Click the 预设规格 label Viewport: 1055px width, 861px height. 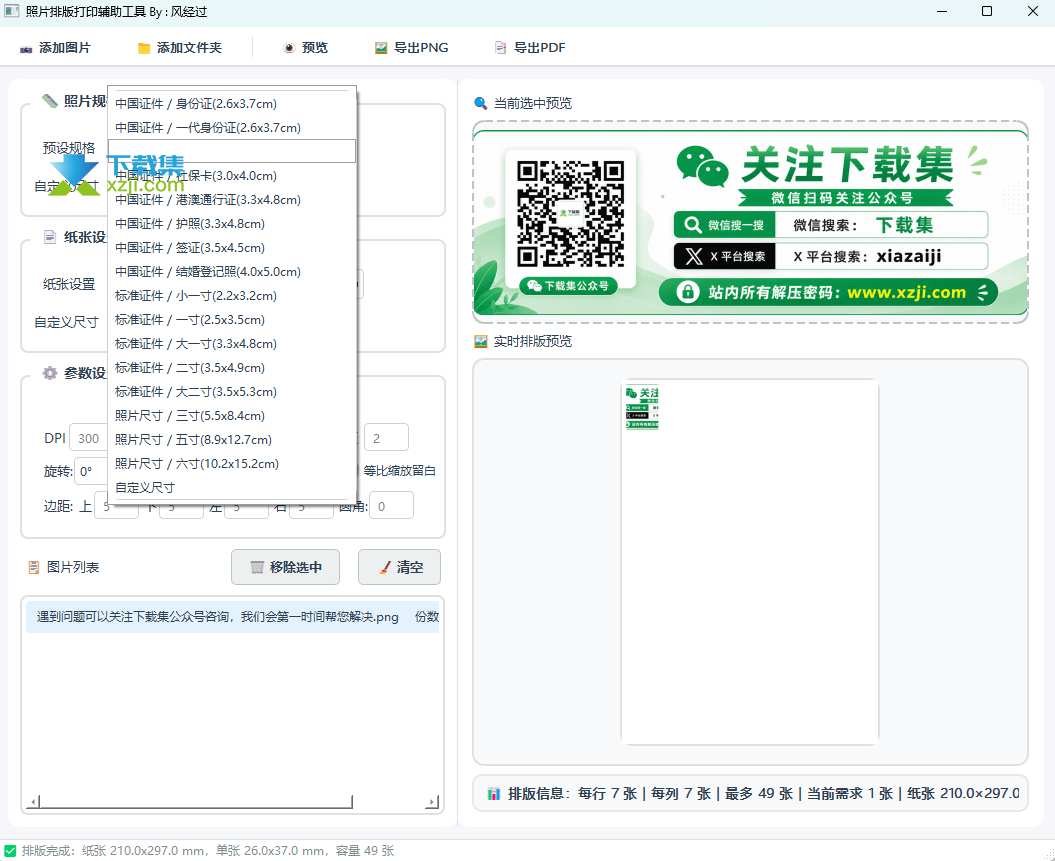[x=69, y=148]
